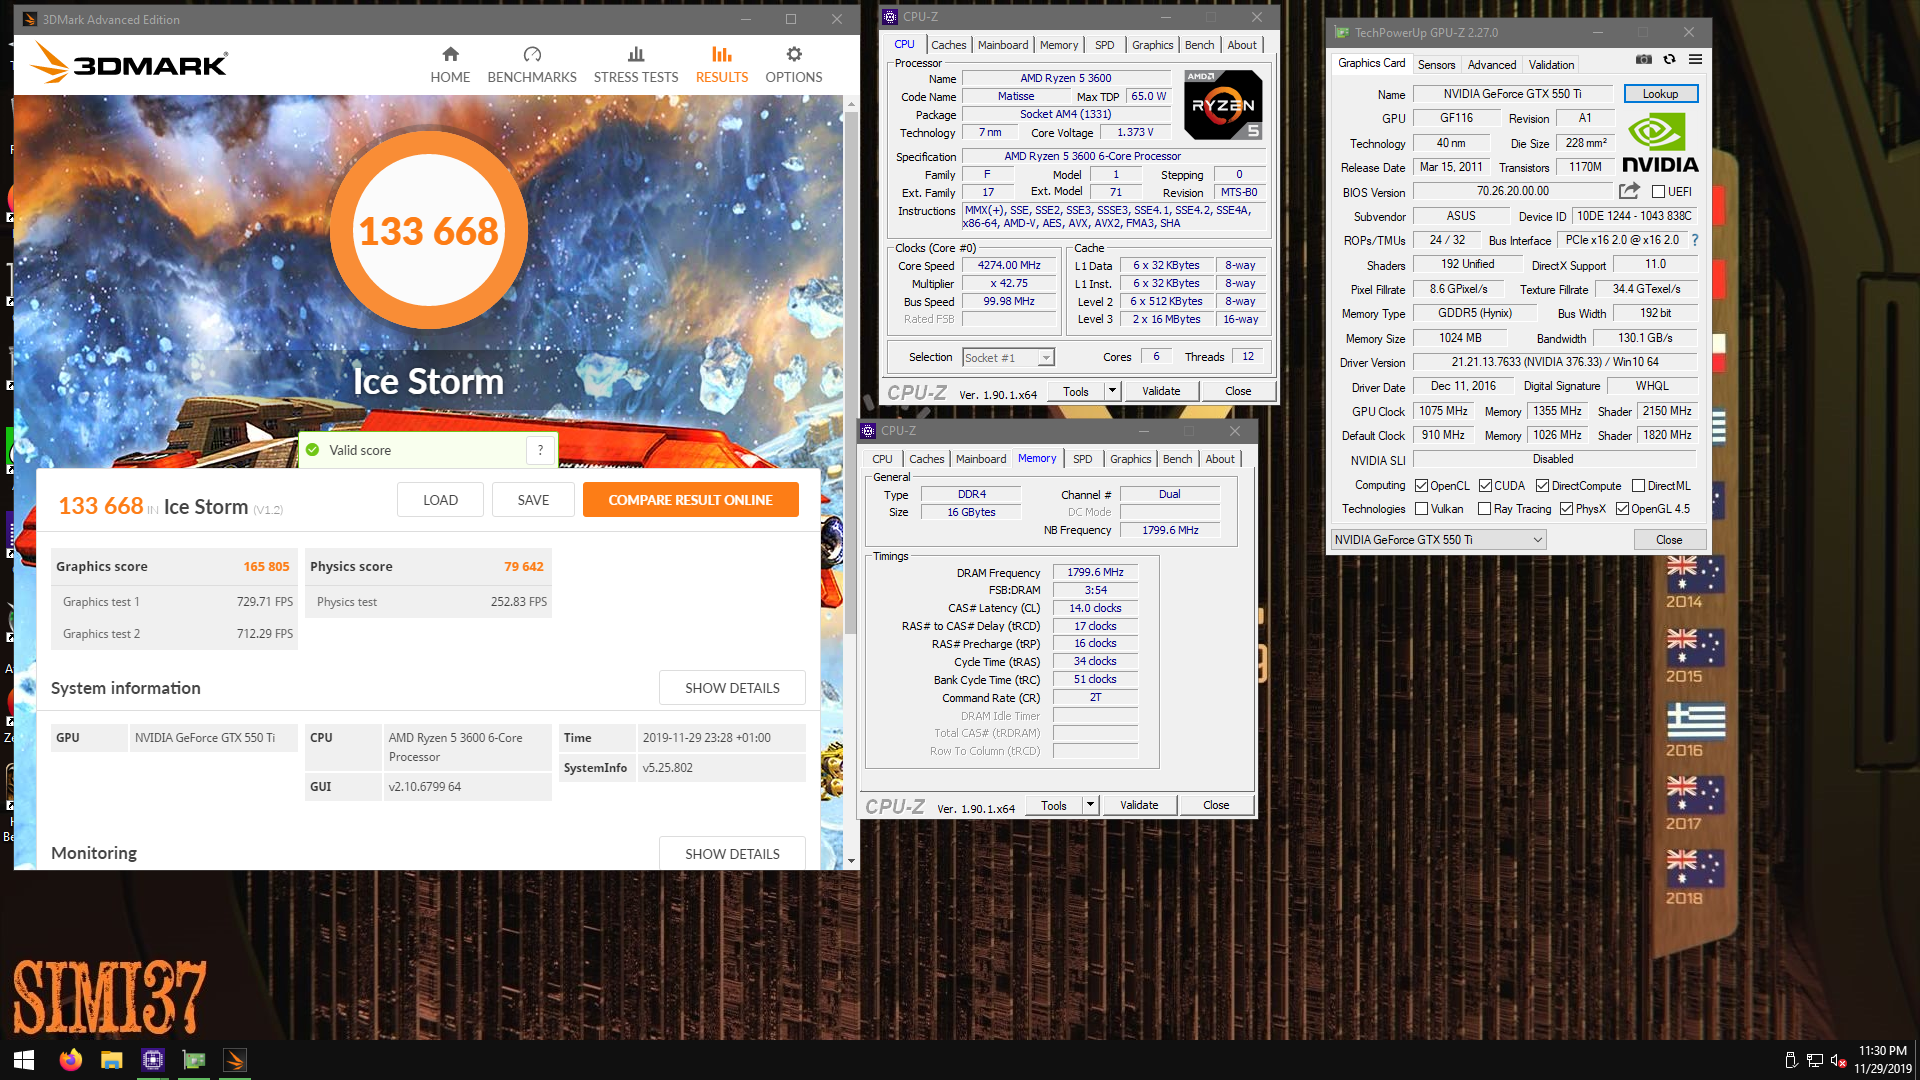Image resolution: width=1920 pixels, height=1080 pixels.
Task: Open Graphics tab in upper CPU-Z window
Action: click(x=1152, y=45)
